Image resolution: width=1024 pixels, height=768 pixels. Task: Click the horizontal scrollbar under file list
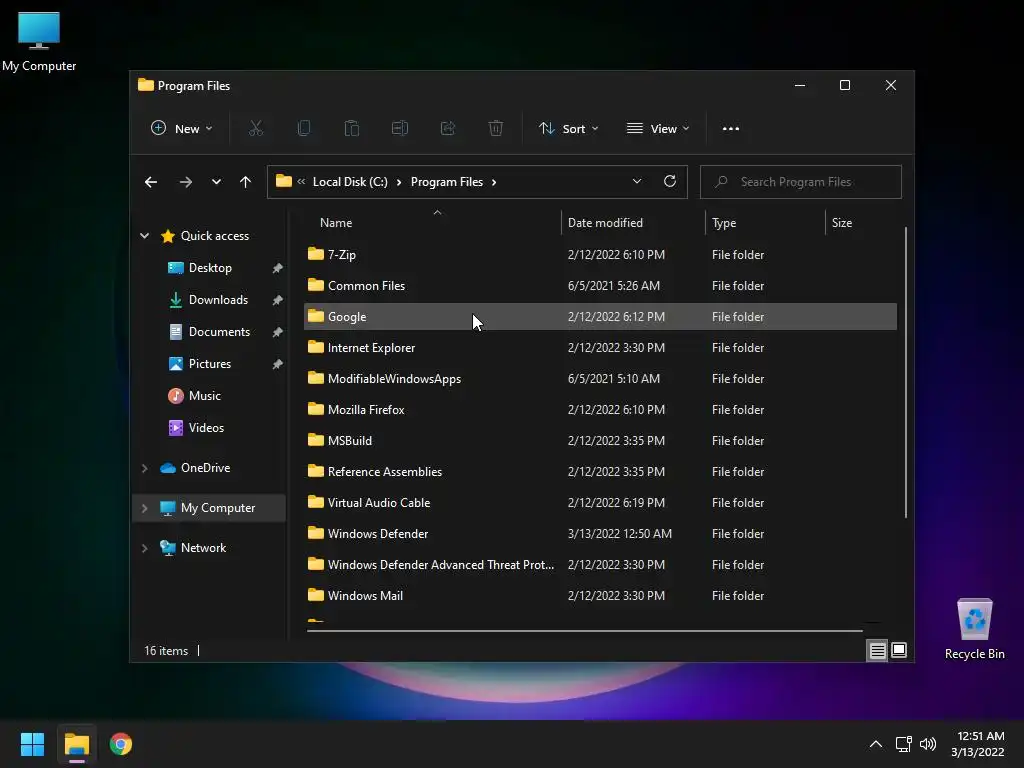coord(584,631)
